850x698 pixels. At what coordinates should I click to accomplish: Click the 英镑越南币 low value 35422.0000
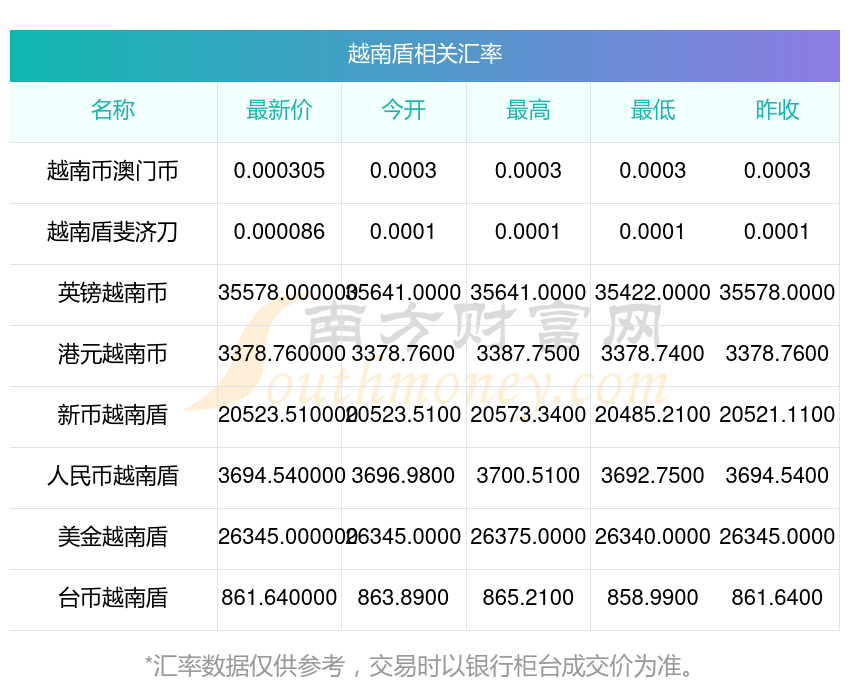tap(653, 293)
